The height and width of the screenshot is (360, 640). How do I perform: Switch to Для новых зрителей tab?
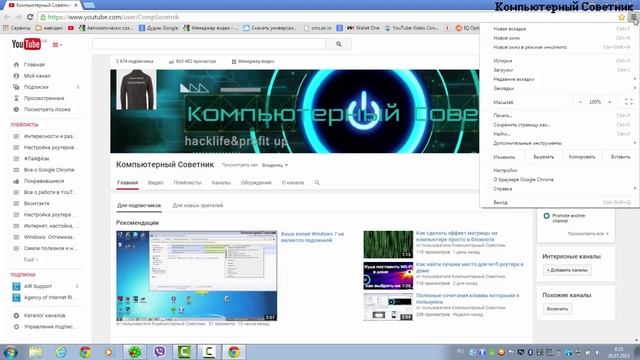click(198, 206)
